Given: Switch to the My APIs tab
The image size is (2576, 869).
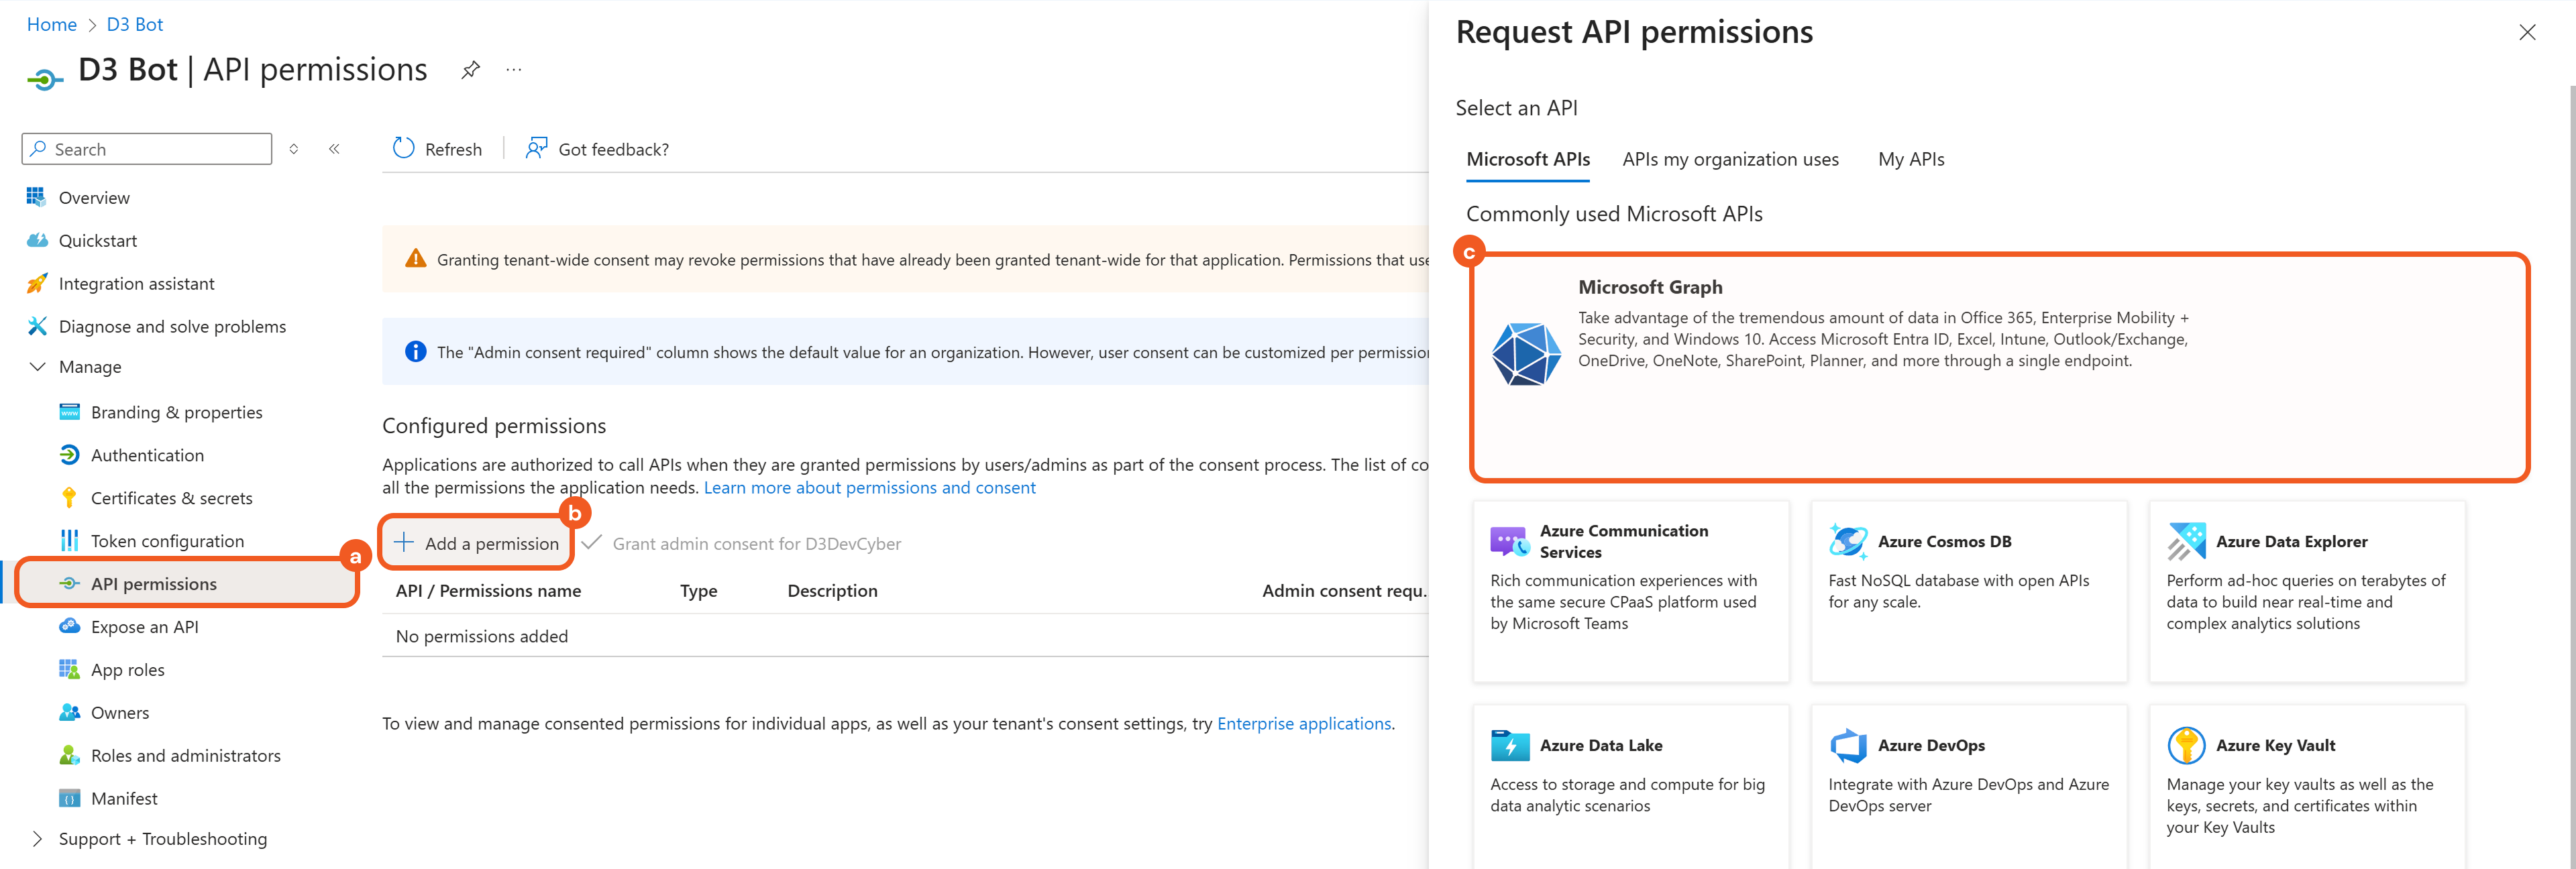Looking at the screenshot, I should (1910, 159).
